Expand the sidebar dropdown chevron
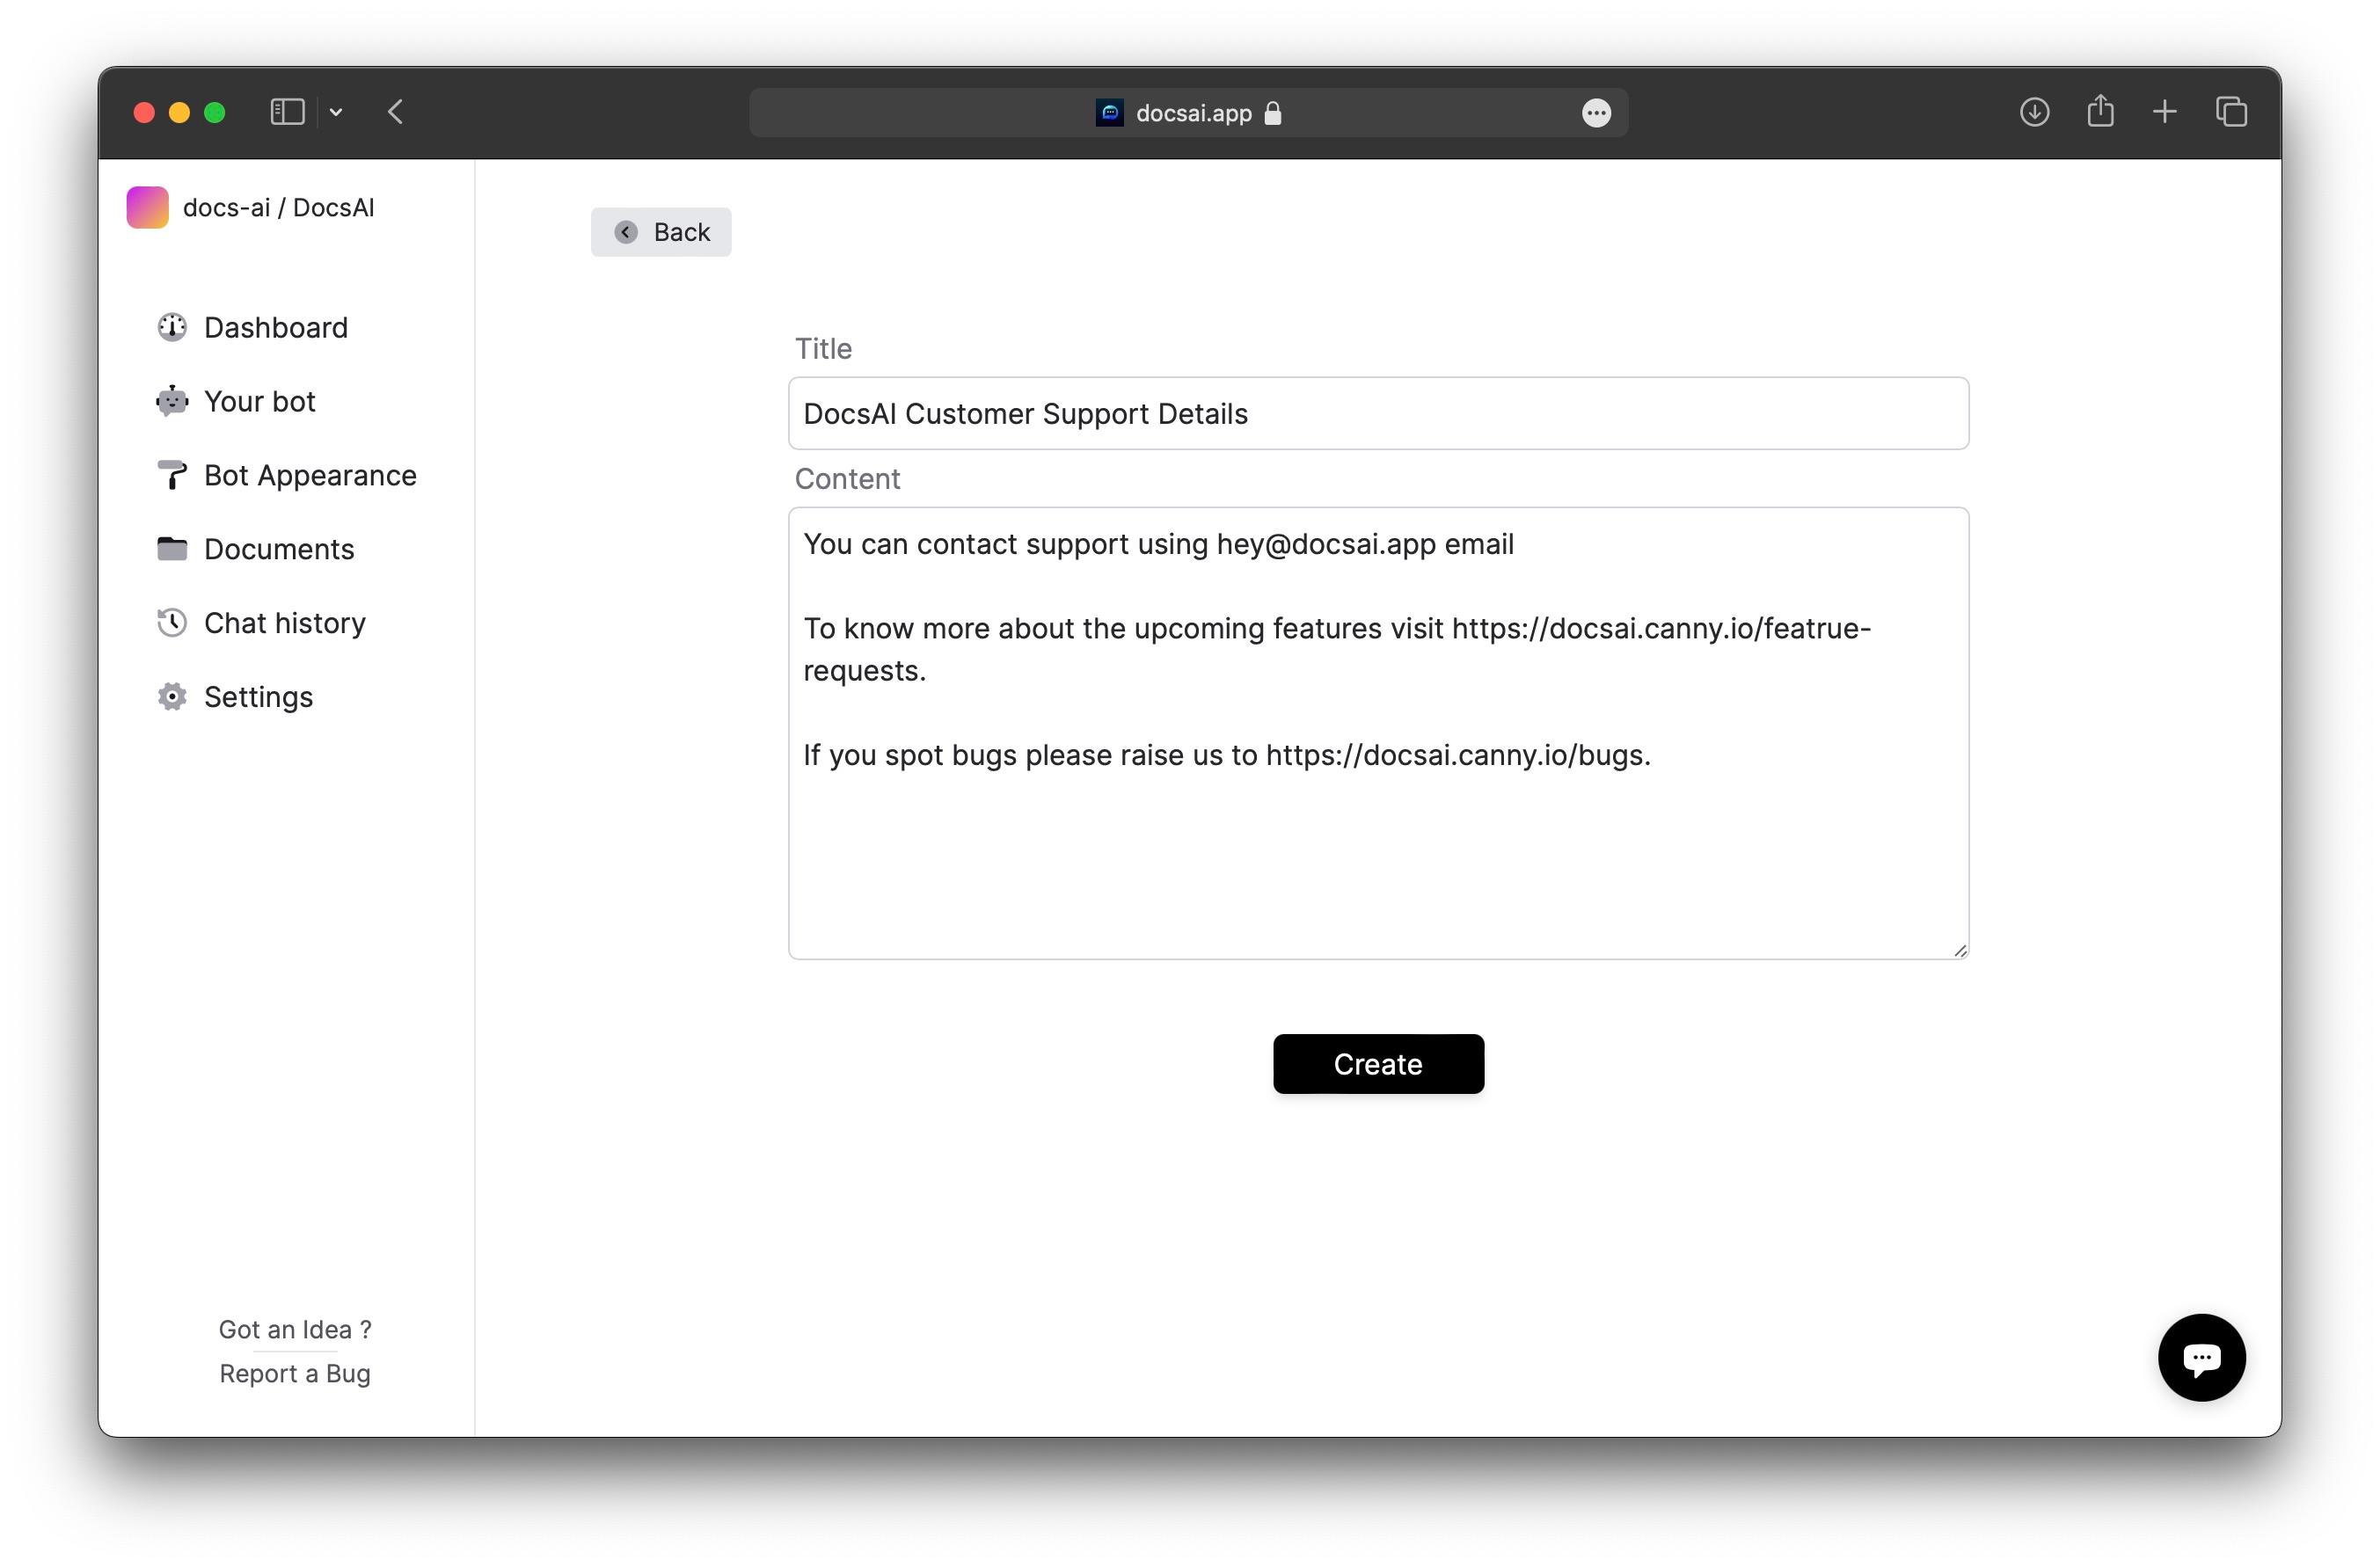 pos(336,113)
